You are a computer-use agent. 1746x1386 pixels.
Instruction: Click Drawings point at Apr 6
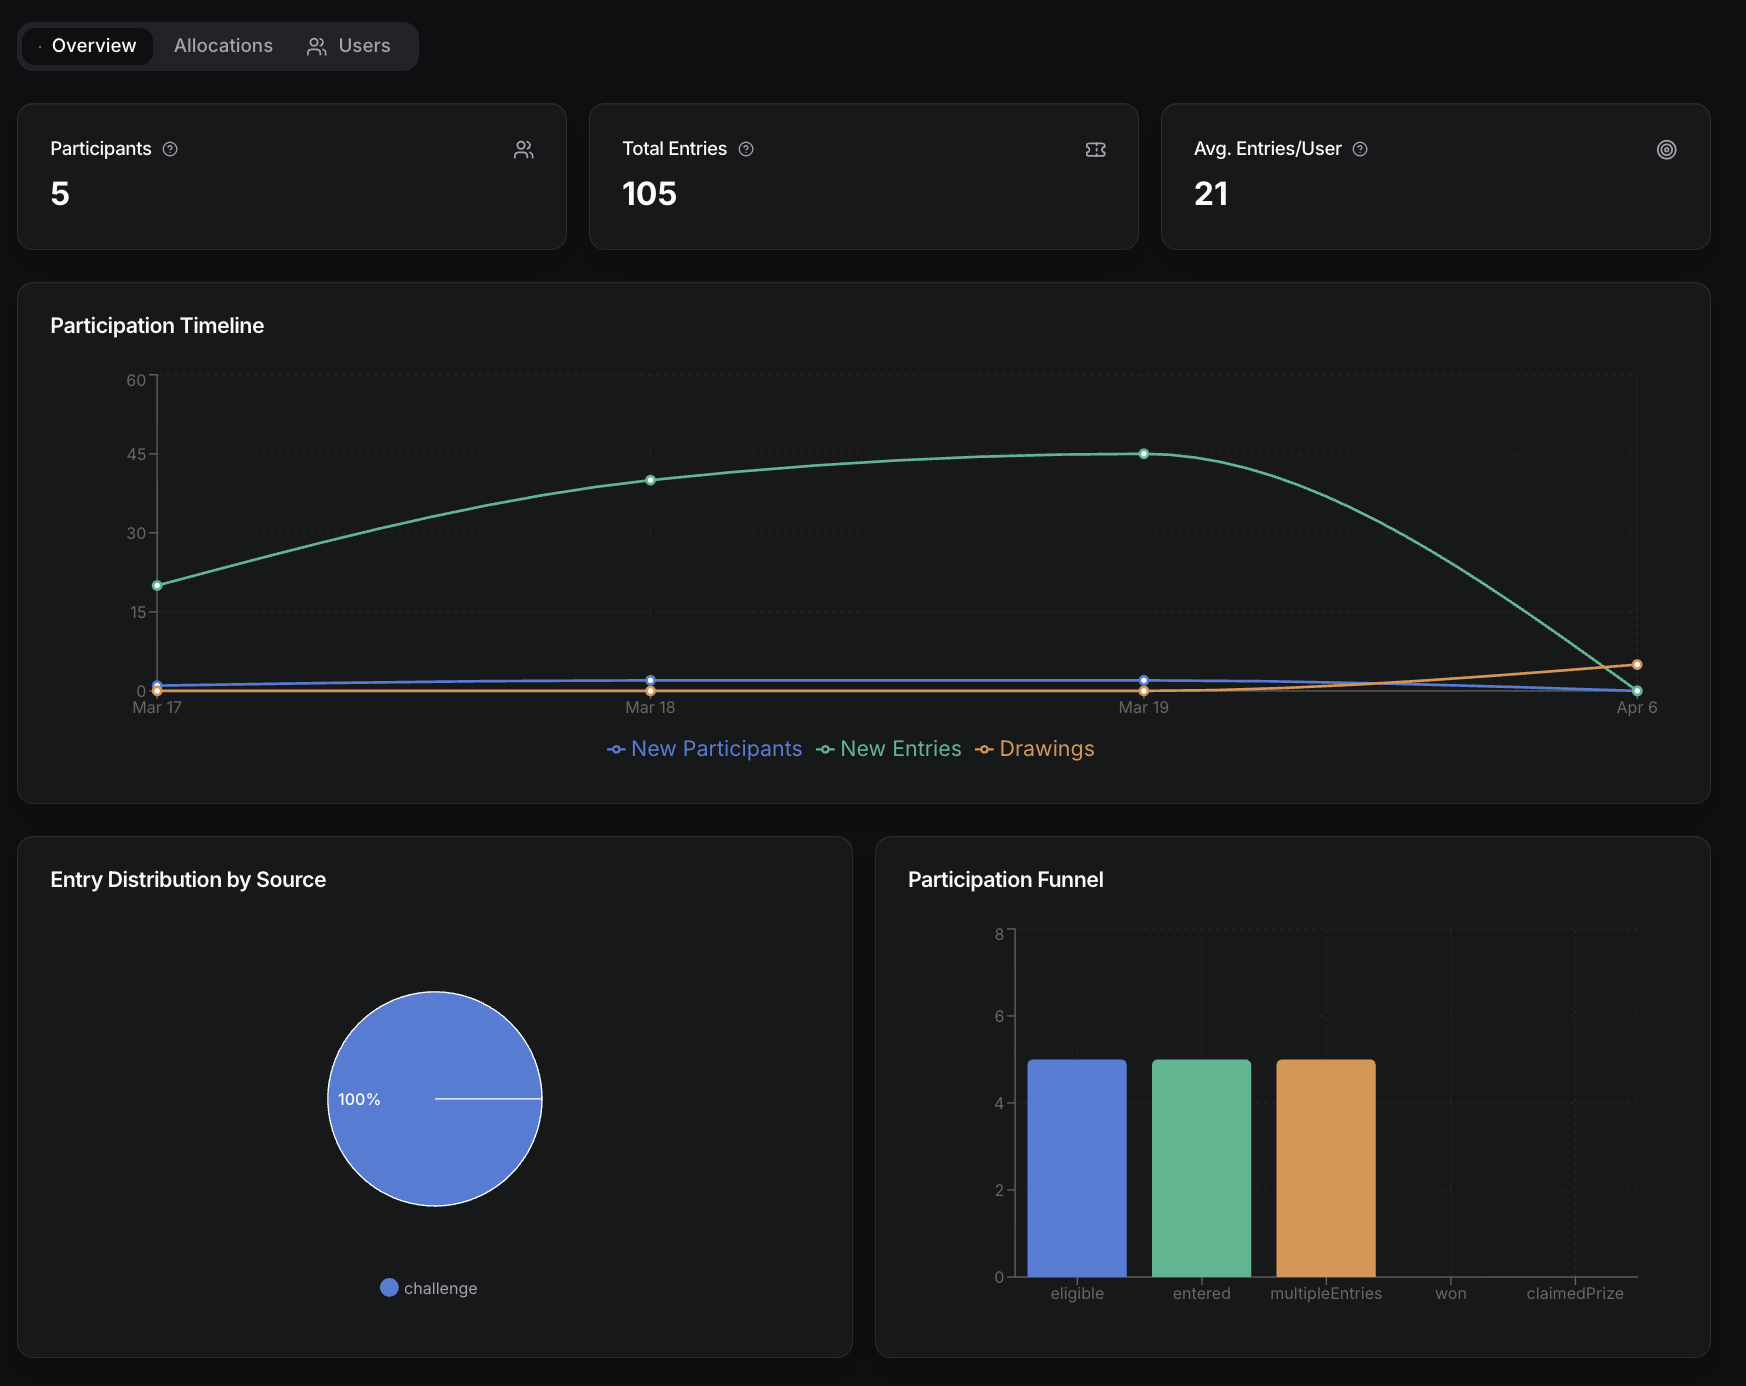1637,665
